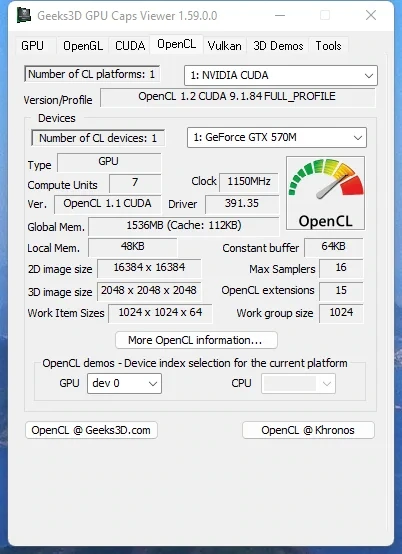Click the Clock value 1150MHz
This screenshot has width=402, height=554.
[x=249, y=182]
